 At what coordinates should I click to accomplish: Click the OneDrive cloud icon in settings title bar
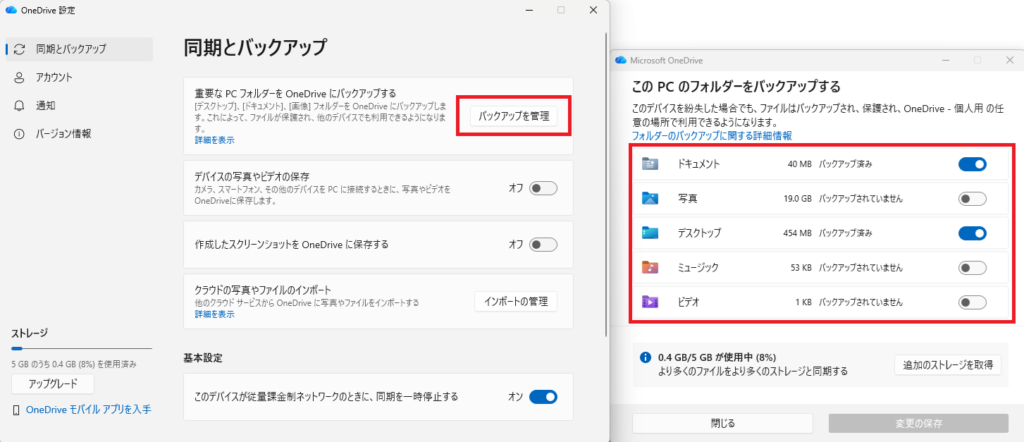(10, 10)
